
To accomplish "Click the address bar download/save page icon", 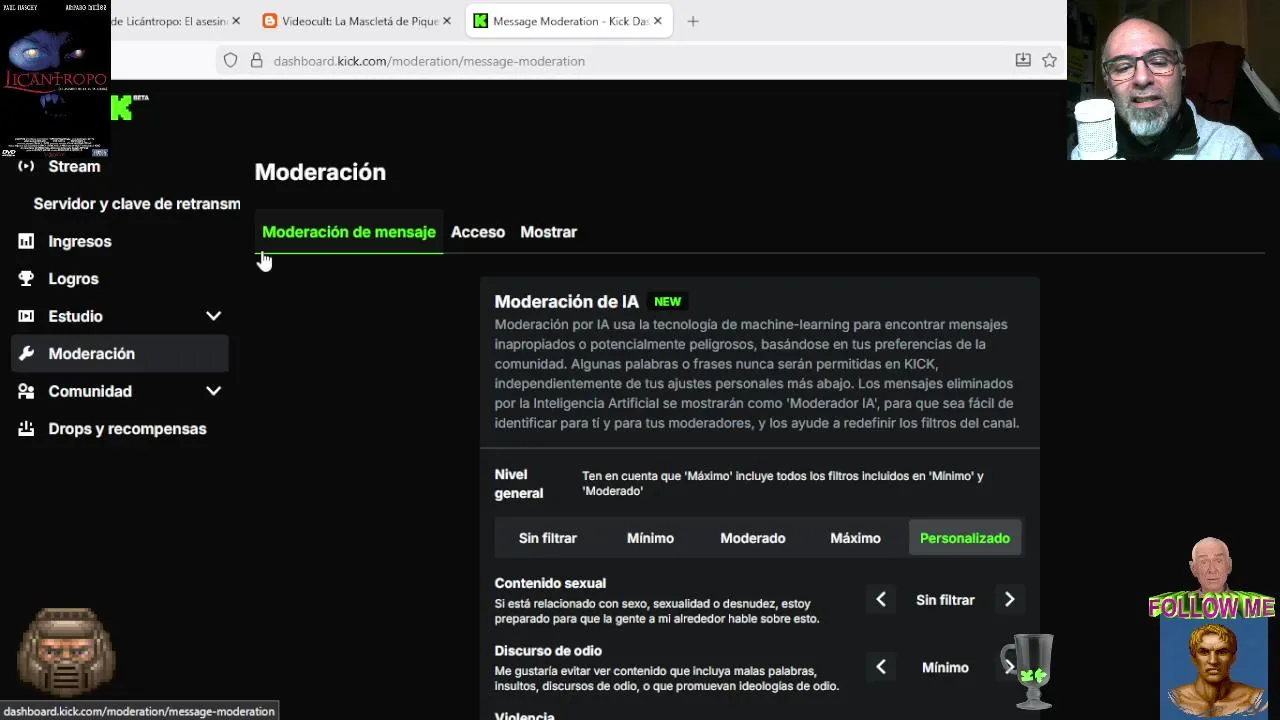I will tap(1023, 60).
